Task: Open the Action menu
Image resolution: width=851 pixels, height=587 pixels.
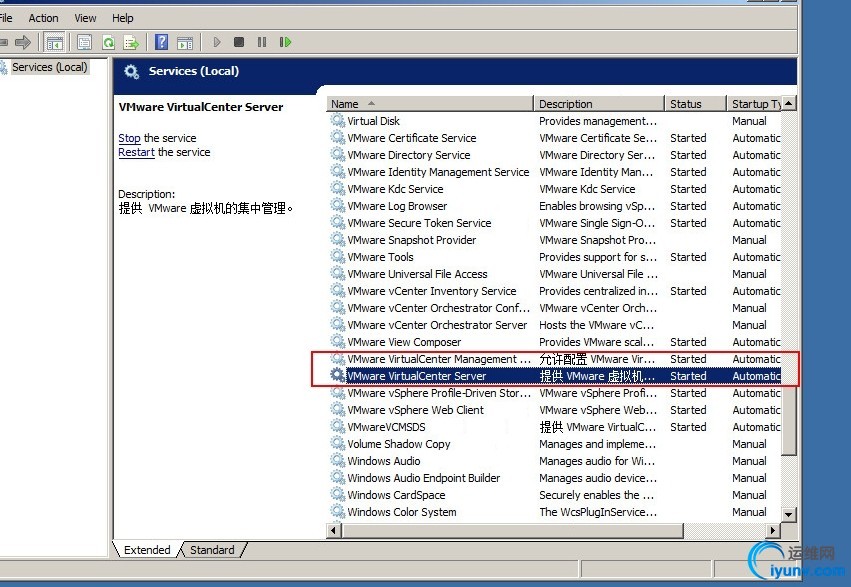Action: [43, 18]
